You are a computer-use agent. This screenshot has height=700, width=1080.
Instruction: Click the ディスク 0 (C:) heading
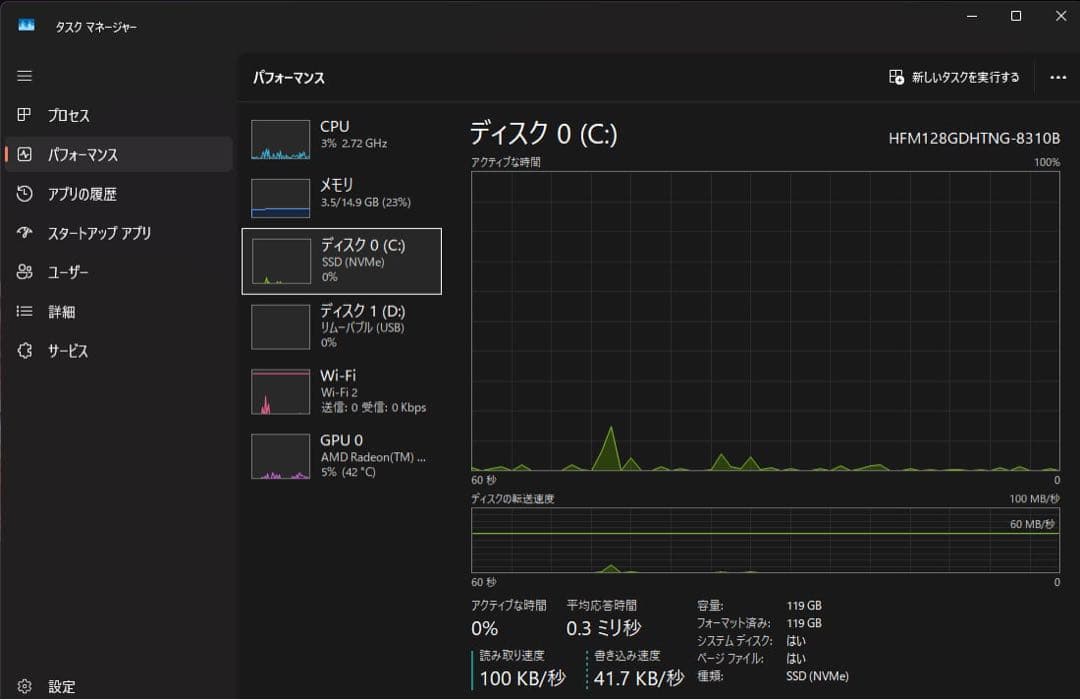(x=544, y=133)
